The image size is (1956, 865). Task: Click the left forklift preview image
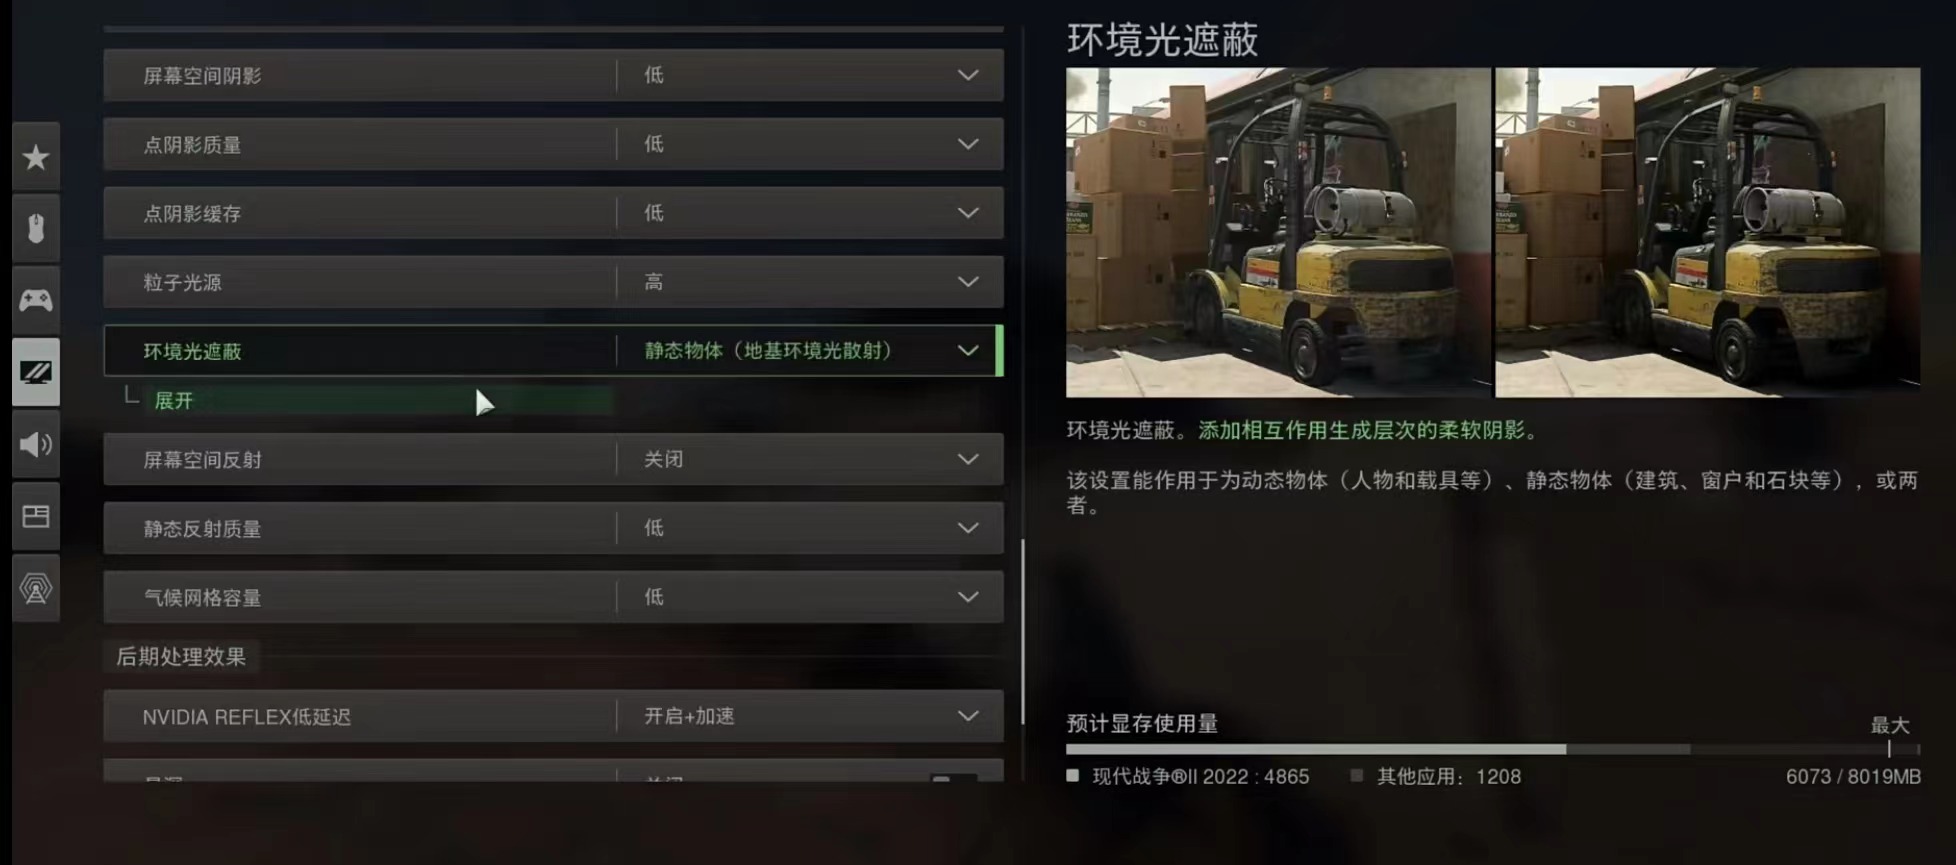pos(1278,232)
